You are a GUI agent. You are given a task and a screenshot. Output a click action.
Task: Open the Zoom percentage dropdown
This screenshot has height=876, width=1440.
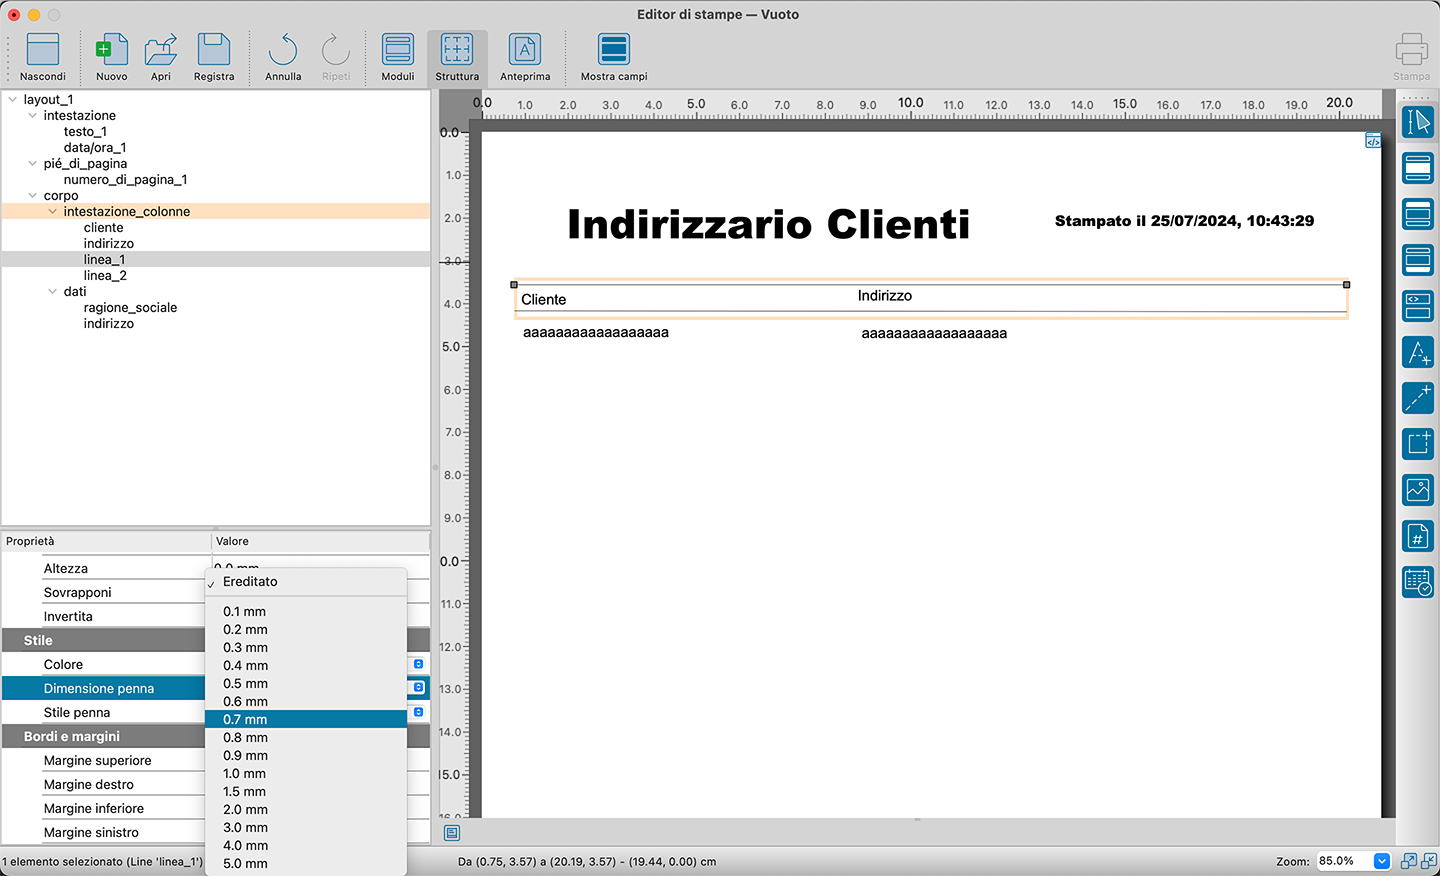pos(1381,861)
